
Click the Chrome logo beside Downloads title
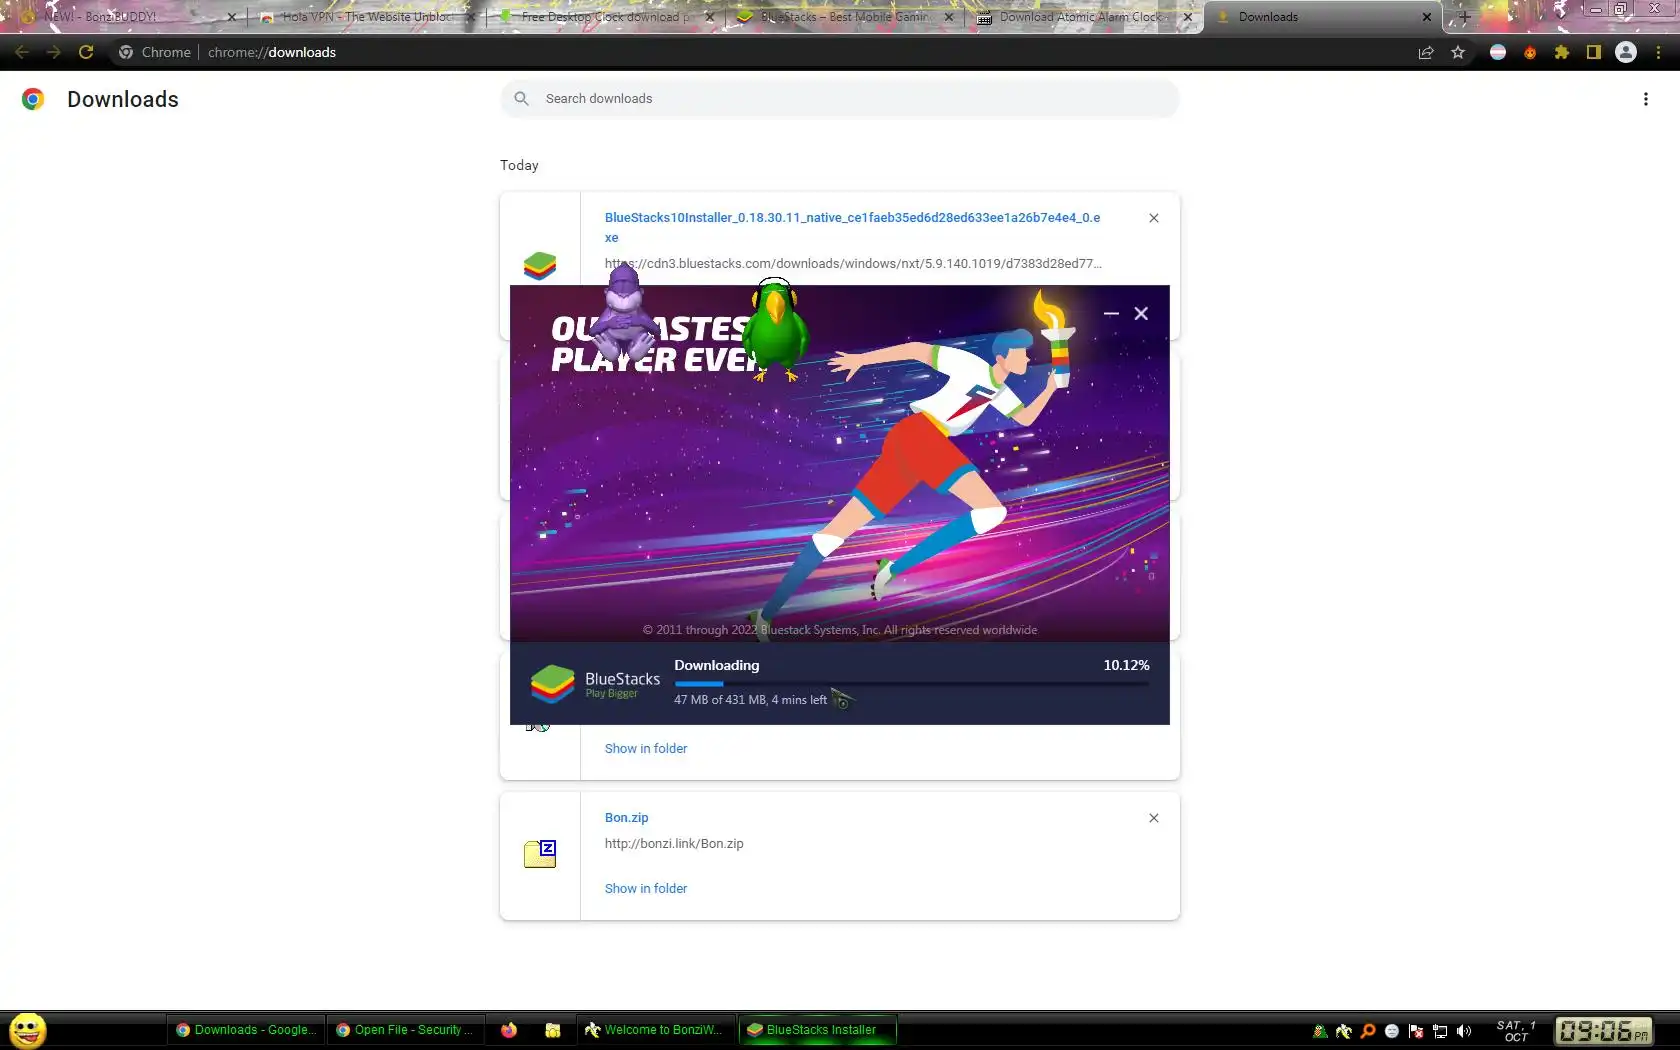(x=33, y=99)
